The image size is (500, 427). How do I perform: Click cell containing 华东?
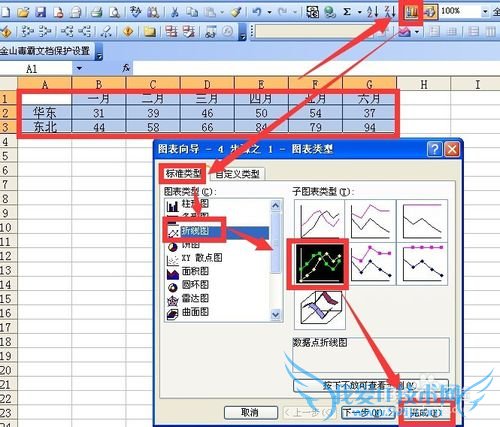[x=45, y=113]
